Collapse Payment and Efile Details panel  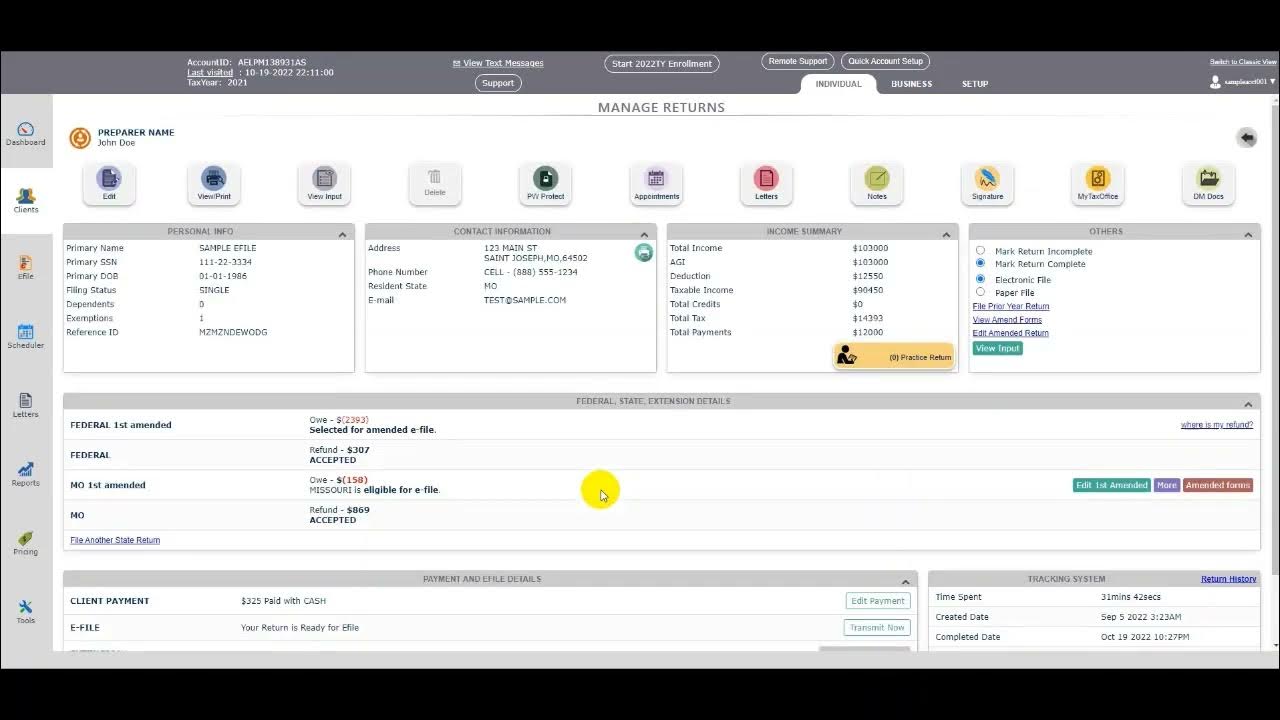[905, 581]
